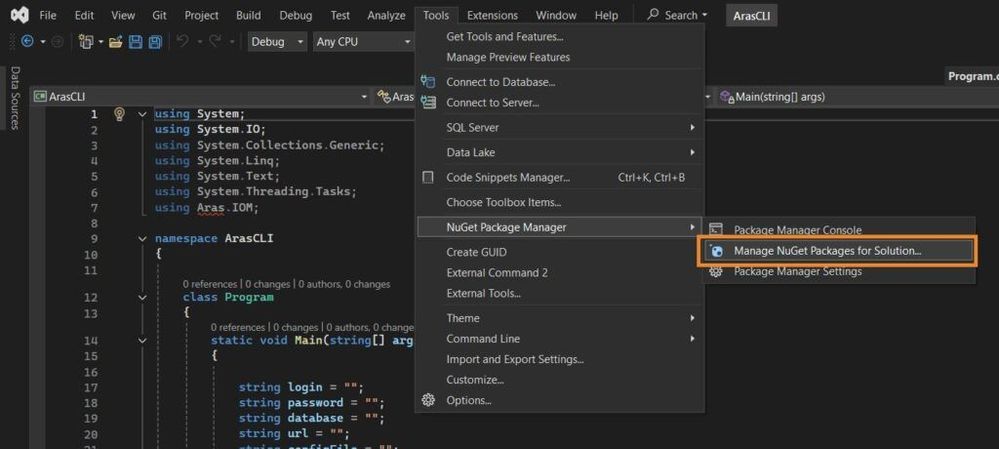
Task: Click the Search box in title bar
Action: pyautogui.click(x=677, y=15)
